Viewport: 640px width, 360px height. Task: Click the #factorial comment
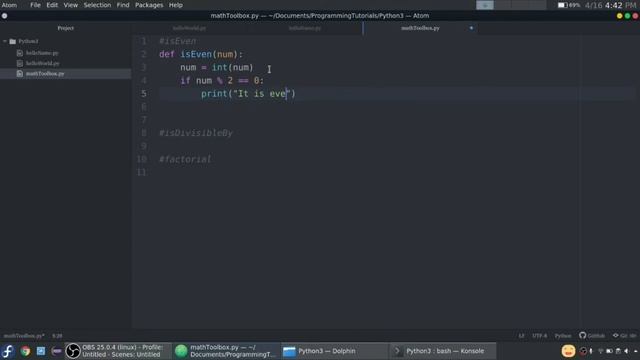[x=185, y=159]
